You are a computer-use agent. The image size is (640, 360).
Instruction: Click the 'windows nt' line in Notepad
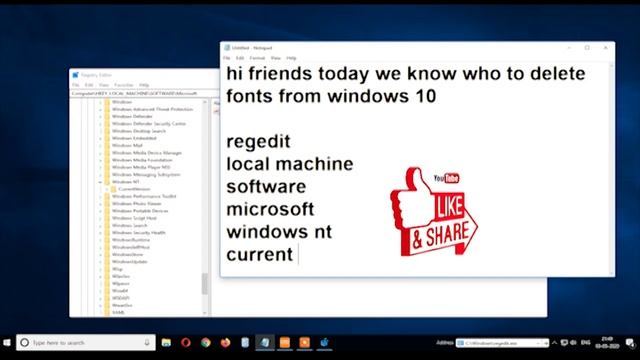pyautogui.click(x=279, y=232)
